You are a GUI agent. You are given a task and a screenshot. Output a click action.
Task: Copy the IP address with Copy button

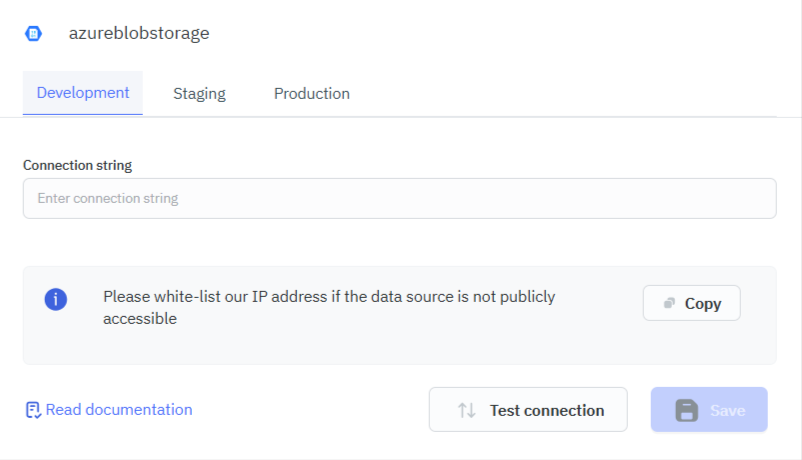click(x=691, y=303)
